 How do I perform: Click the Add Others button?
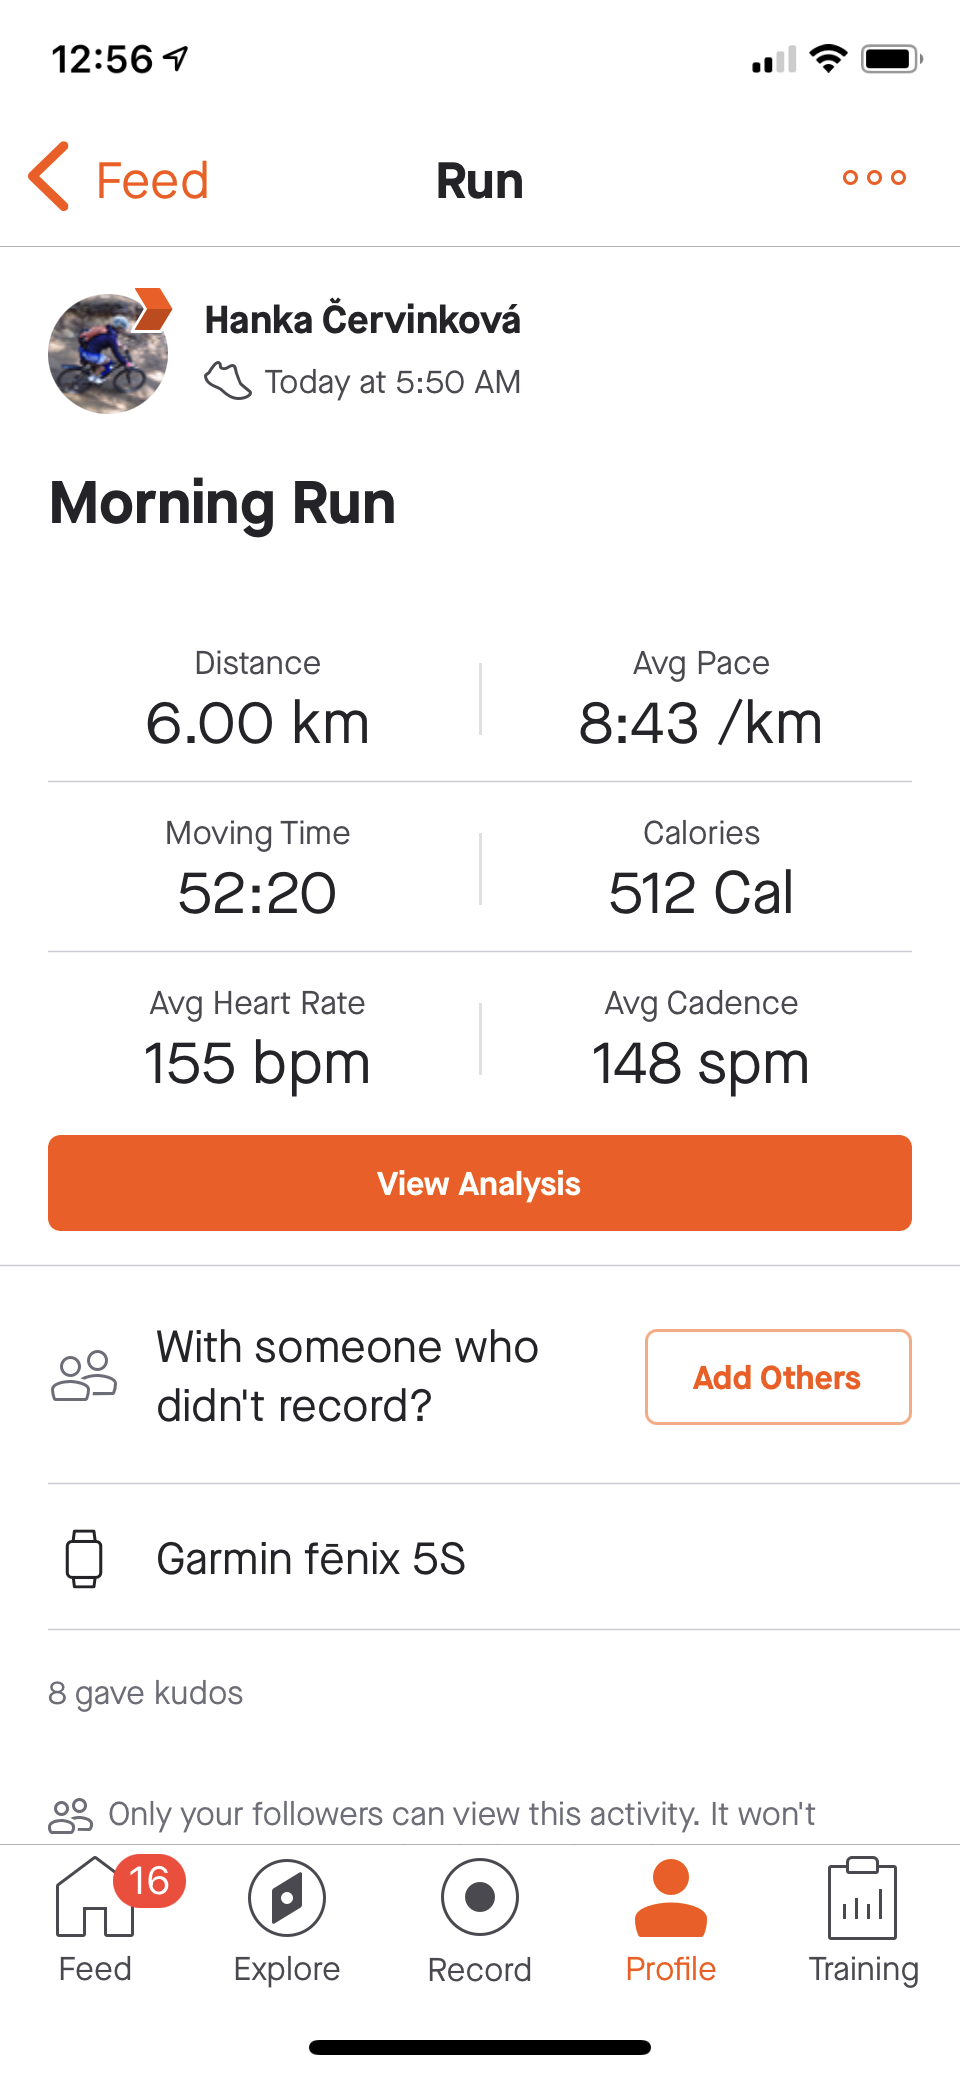pyautogui.click(x=778, y=1377)
